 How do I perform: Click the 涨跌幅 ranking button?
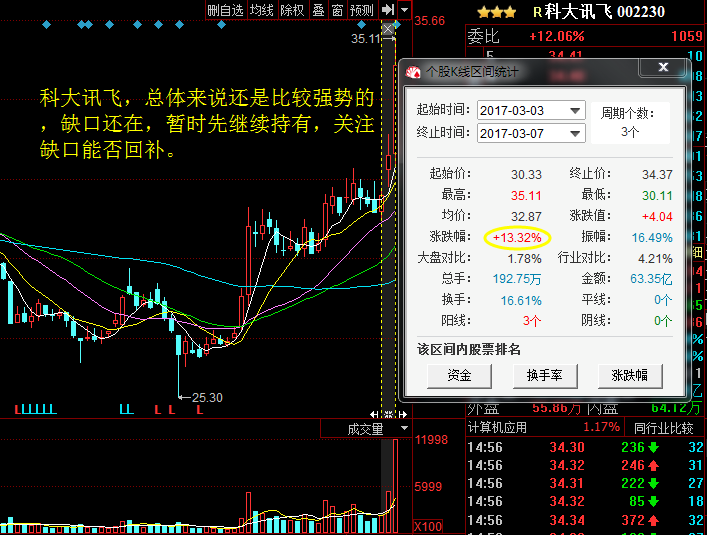point(630,375)
